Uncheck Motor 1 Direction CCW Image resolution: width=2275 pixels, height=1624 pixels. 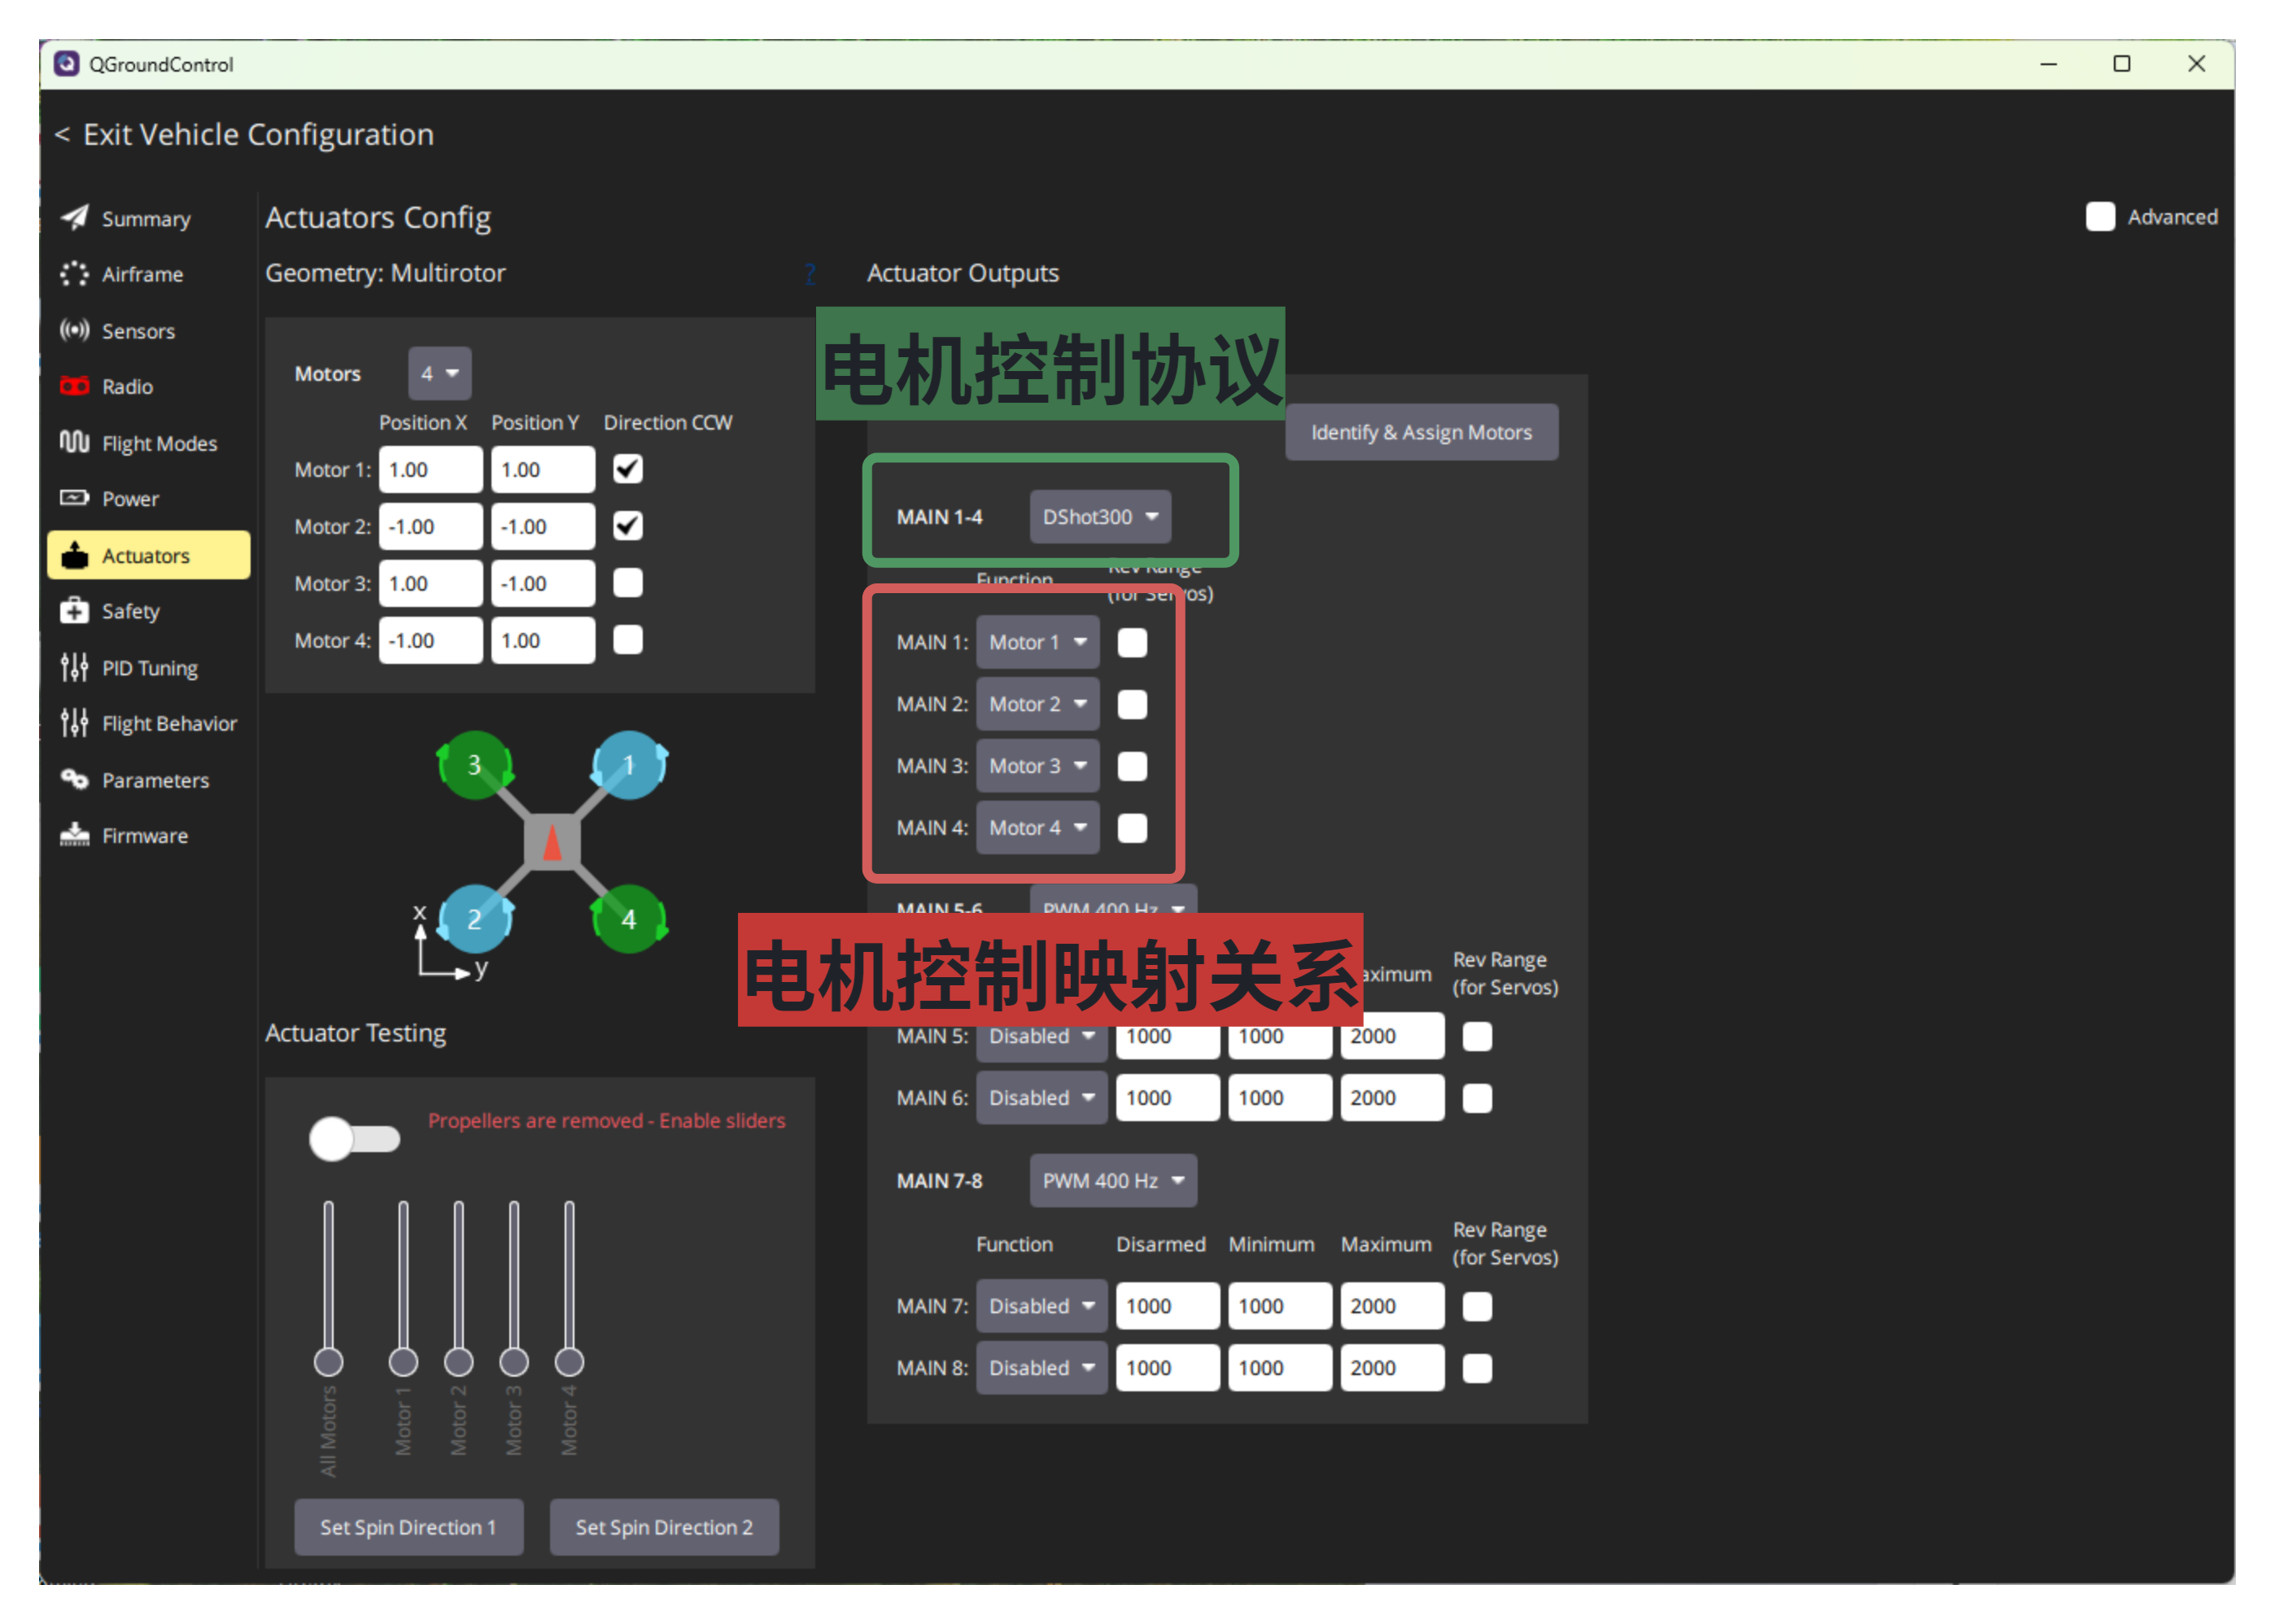[x=628, y=469]
